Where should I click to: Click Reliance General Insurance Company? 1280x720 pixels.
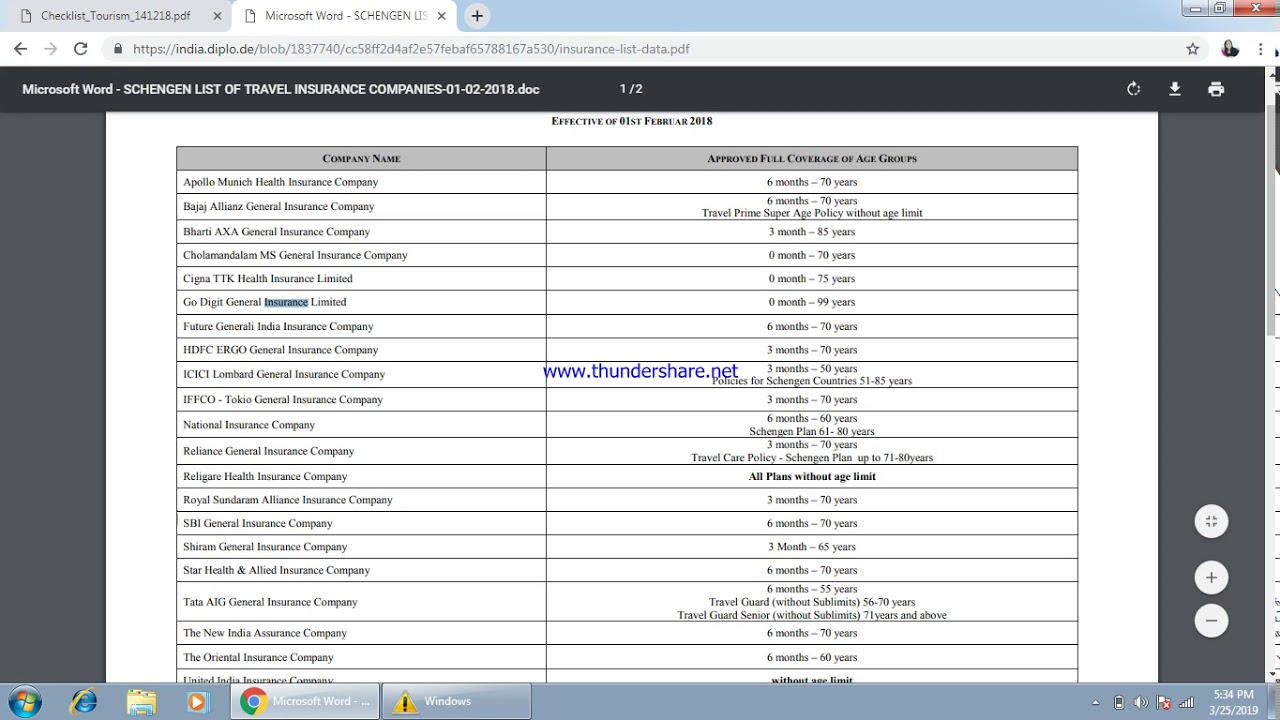(x=268, y=451)
